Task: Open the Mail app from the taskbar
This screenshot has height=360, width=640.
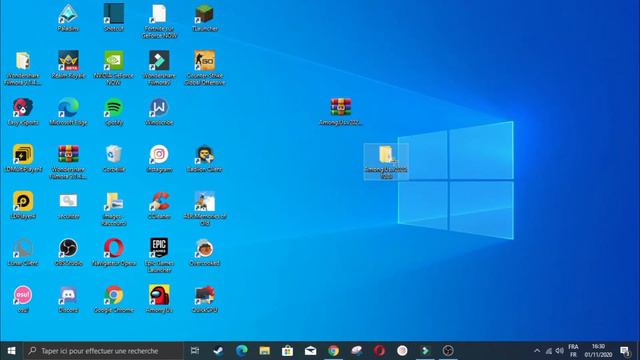Action: (310, 351)
